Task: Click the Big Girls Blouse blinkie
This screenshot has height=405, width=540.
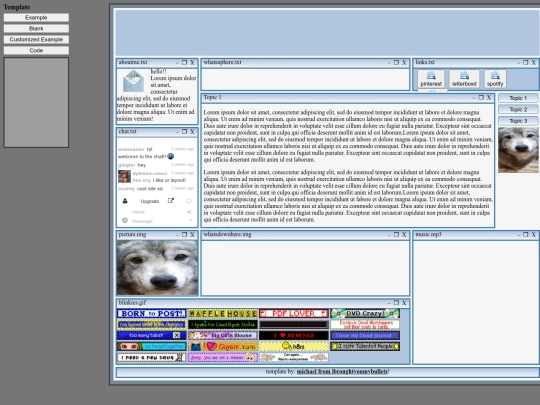Action: 223,335
